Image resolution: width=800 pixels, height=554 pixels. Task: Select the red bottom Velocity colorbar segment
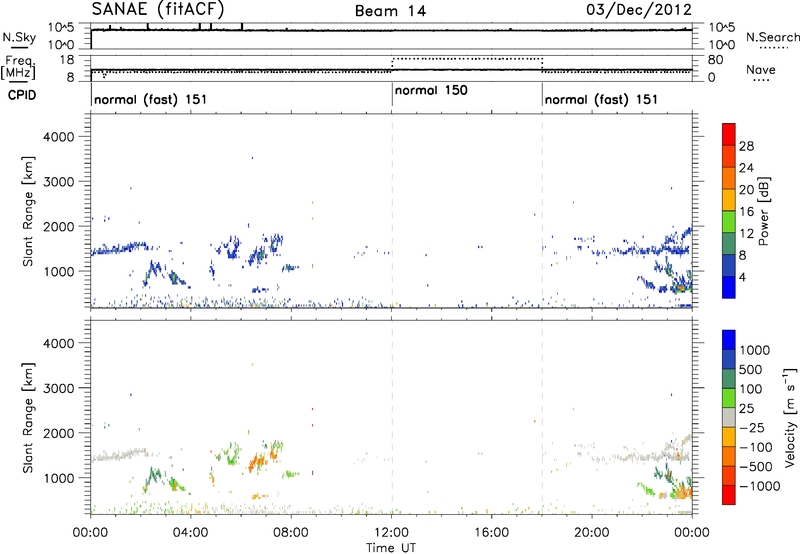[x=729, y=495]
